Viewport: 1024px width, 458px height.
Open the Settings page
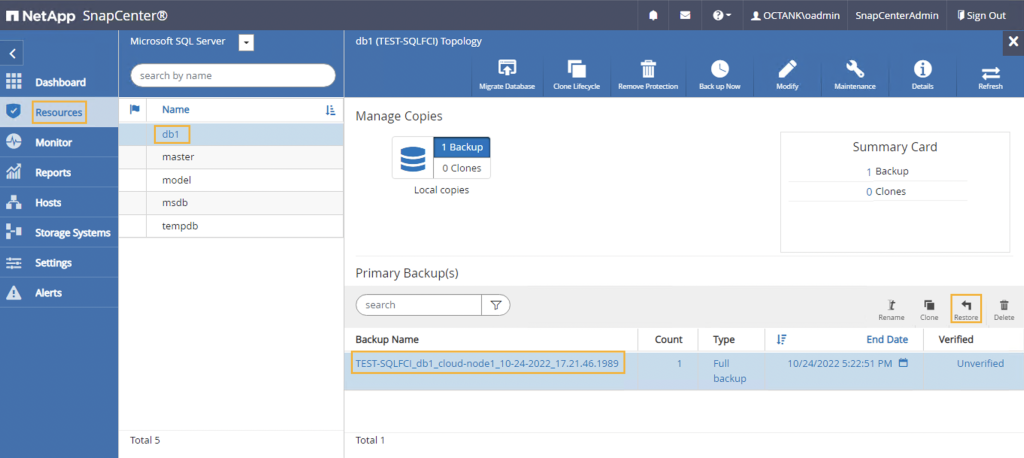tap(54, 263)
